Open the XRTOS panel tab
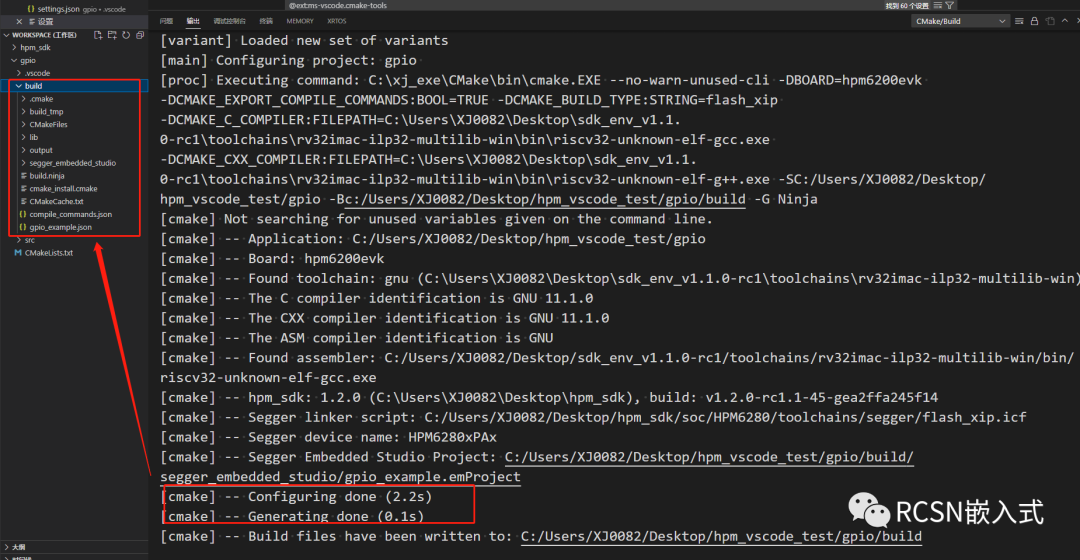 click(337, 21)
